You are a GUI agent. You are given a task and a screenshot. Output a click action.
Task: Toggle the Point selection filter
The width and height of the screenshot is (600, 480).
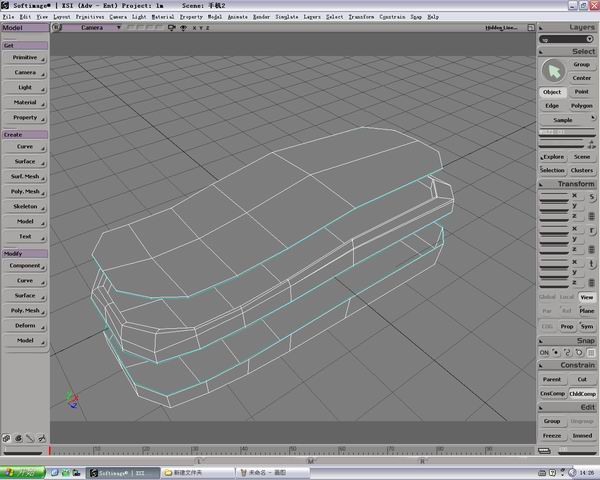[582, 92]
